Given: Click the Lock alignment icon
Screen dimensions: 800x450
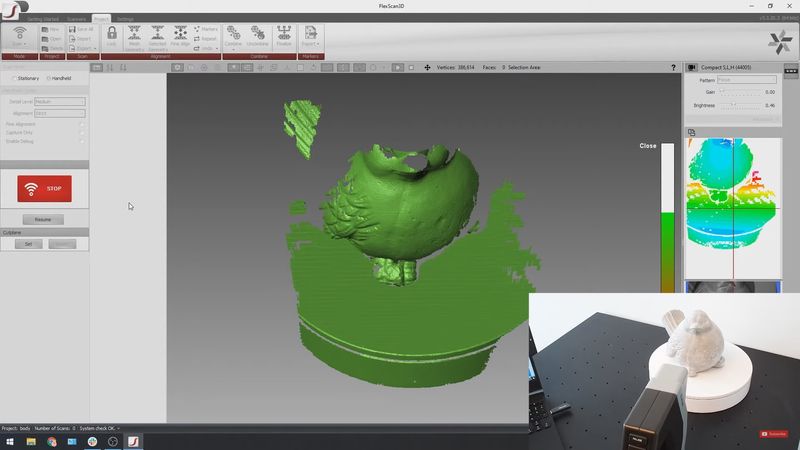Looking at the screenshot, I should point(111,36).
